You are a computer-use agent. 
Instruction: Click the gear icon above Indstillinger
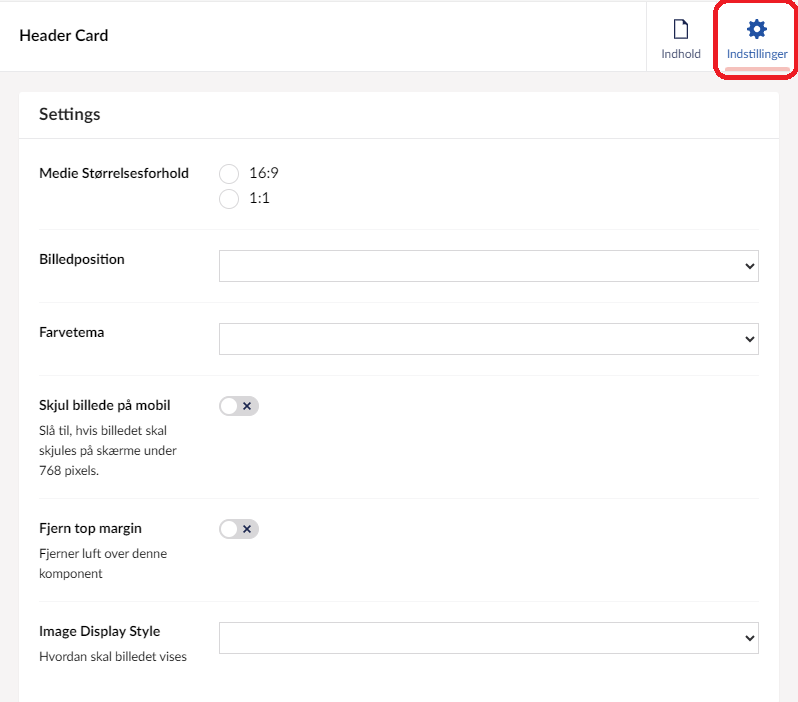coord(757,29)
